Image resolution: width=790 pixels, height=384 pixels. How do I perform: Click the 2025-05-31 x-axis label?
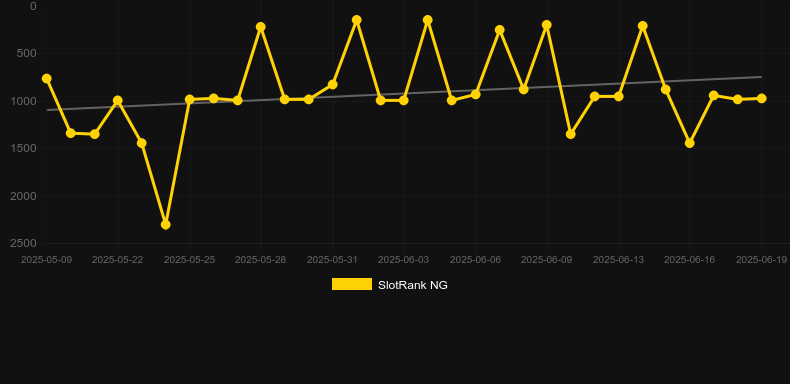point(333,260)
